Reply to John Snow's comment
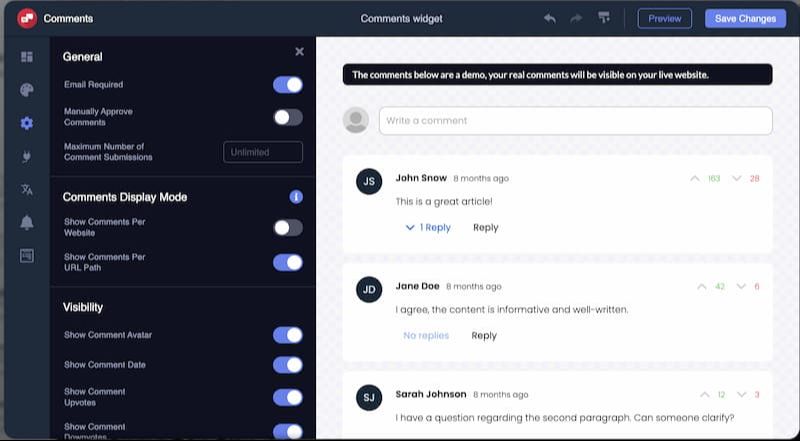Image resolution: width=800 pixels, height=441 pixels. pos(485,228)
